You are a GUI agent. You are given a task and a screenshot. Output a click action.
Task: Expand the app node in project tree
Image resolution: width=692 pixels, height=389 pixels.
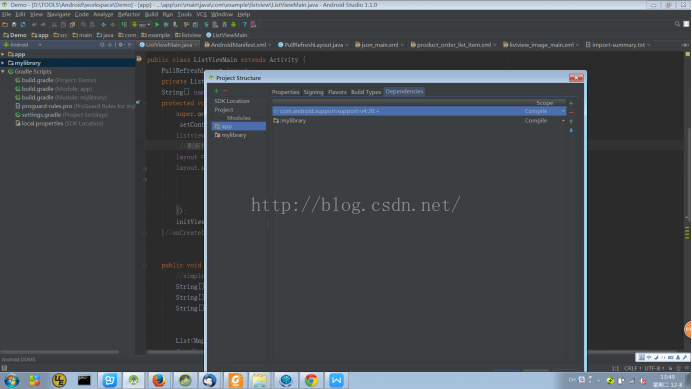click(3, 54)
